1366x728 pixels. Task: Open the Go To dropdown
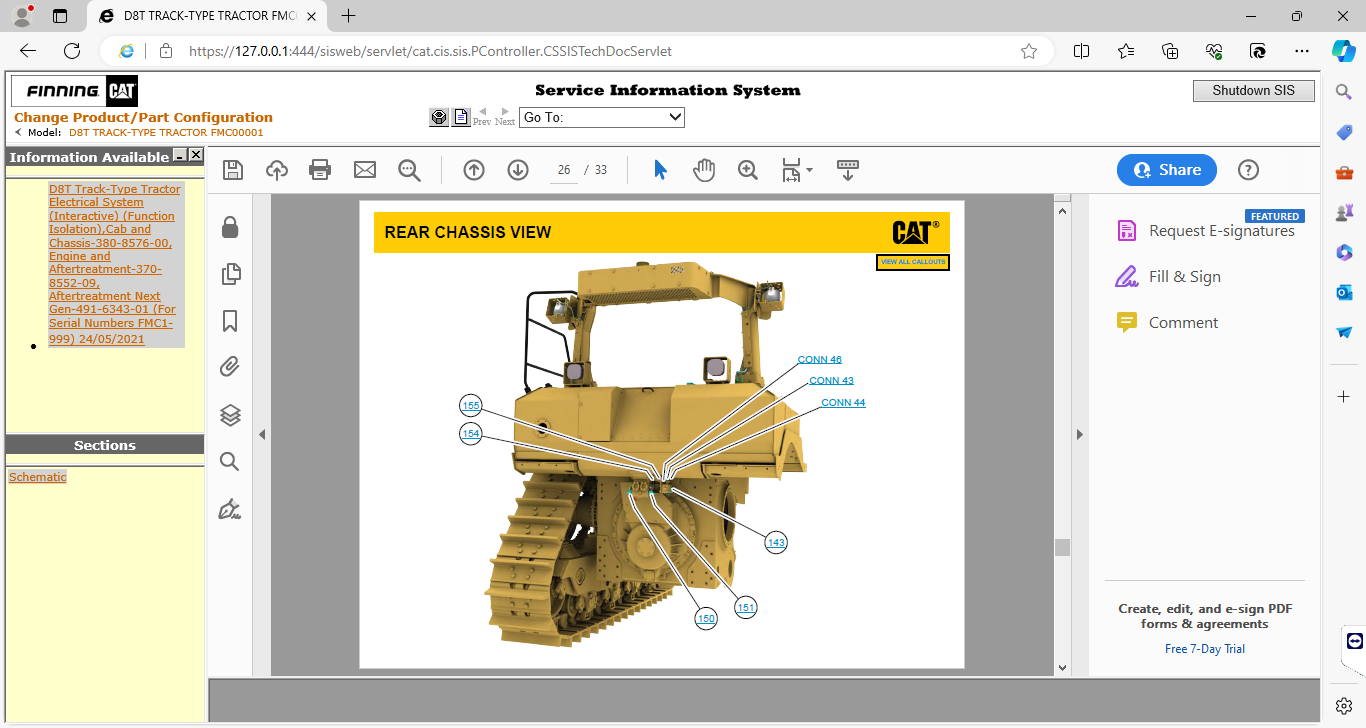(602, 117)
